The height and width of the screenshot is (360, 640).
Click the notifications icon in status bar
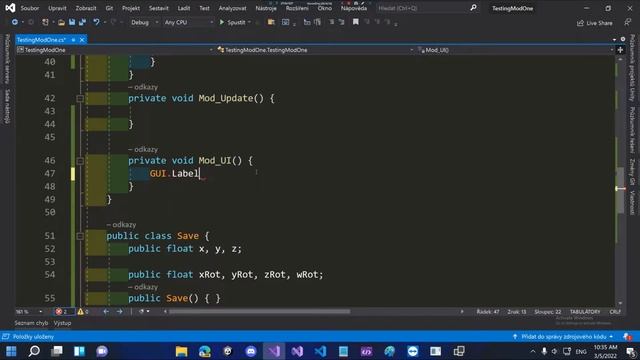(x=627, y=337)
